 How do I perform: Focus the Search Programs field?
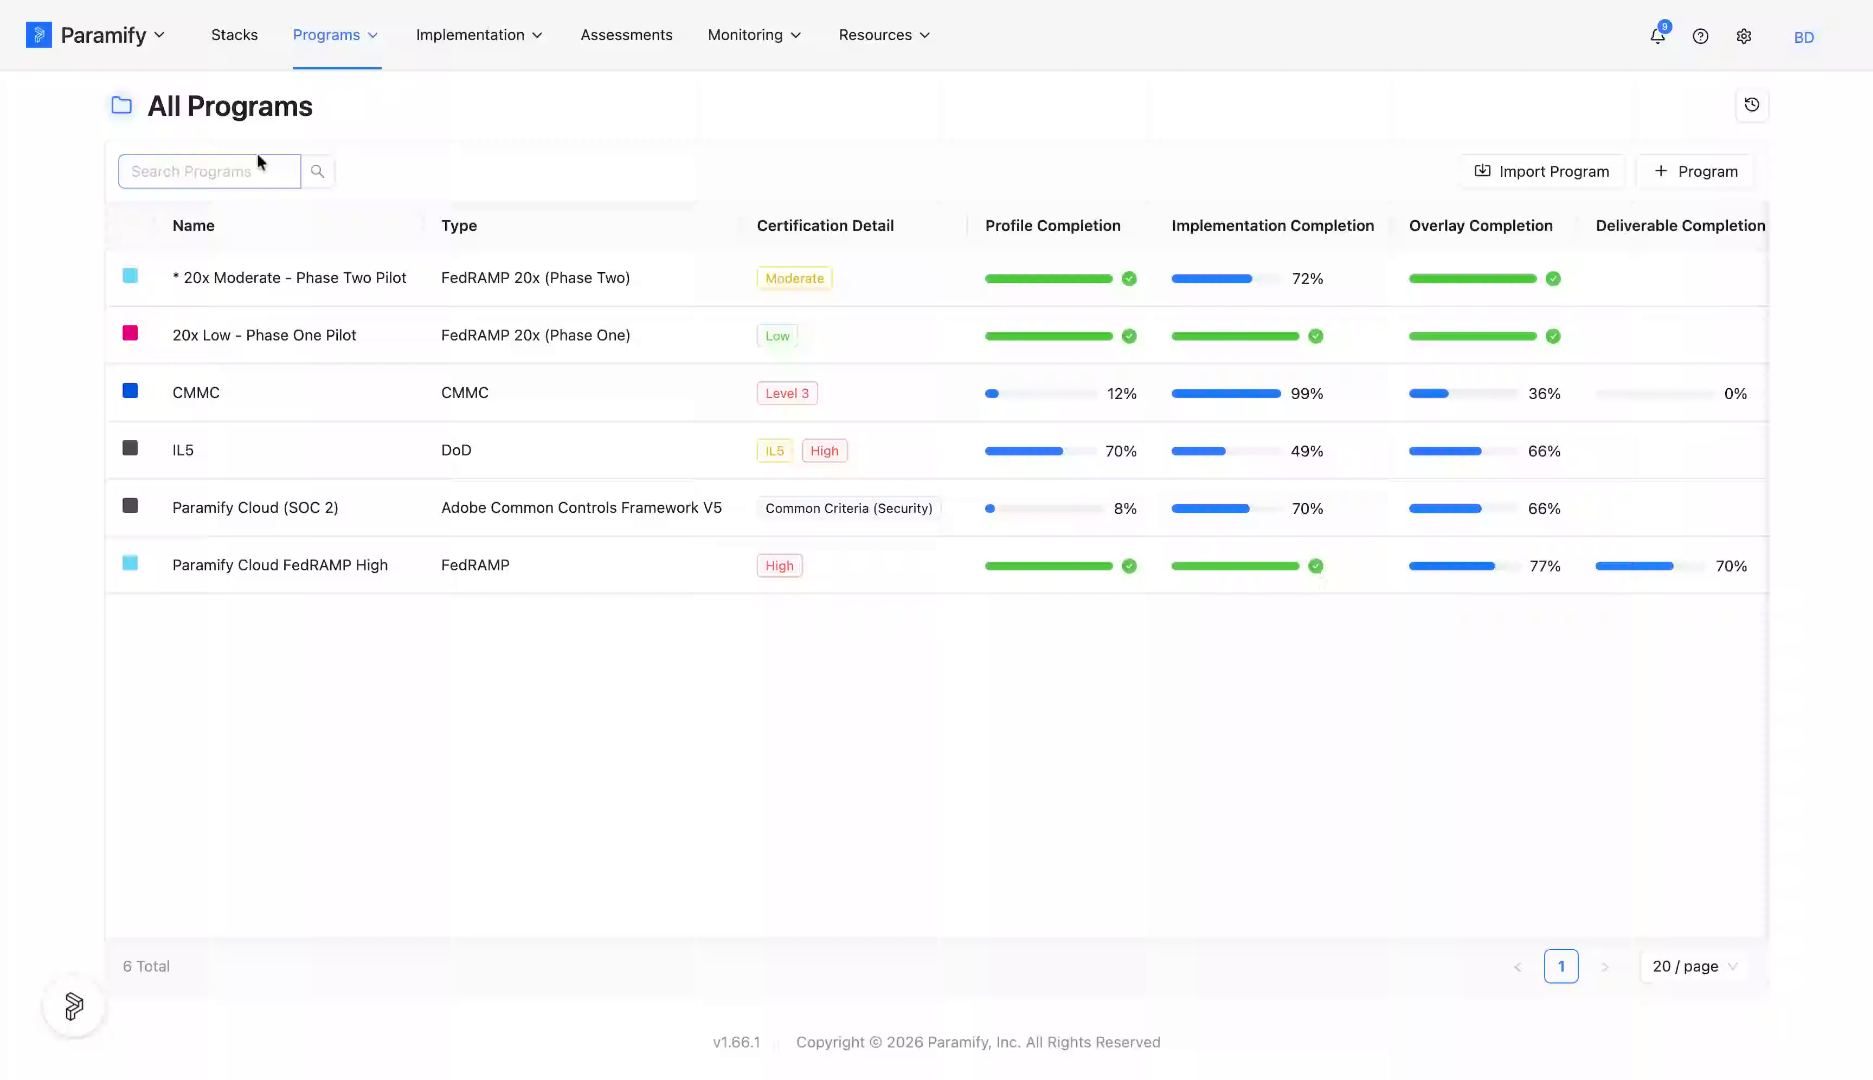[209, 171]
